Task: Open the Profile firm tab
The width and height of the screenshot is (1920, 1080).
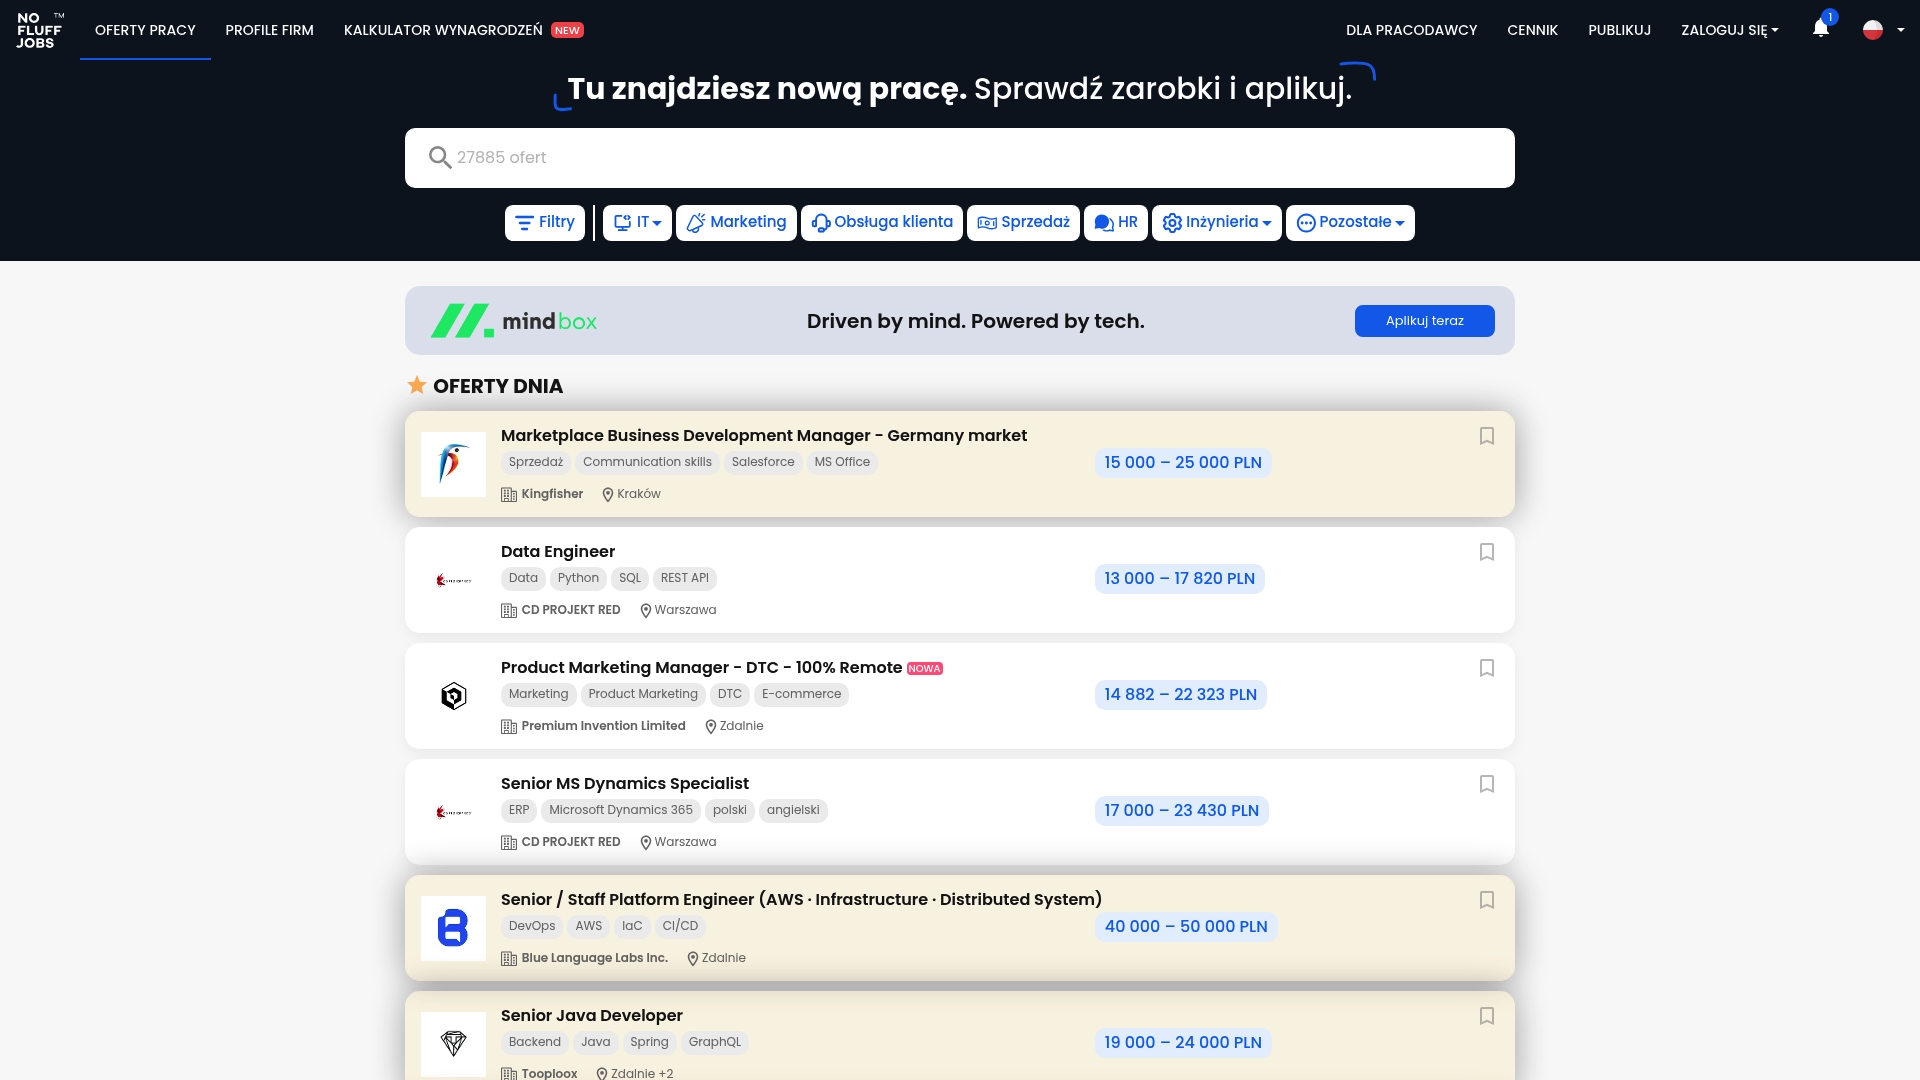Action: point(269,30)
